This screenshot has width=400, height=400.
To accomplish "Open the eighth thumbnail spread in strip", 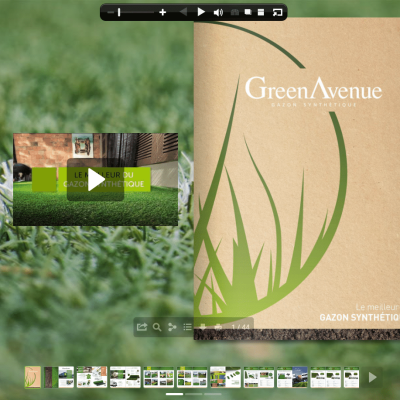I will [259, 377].
